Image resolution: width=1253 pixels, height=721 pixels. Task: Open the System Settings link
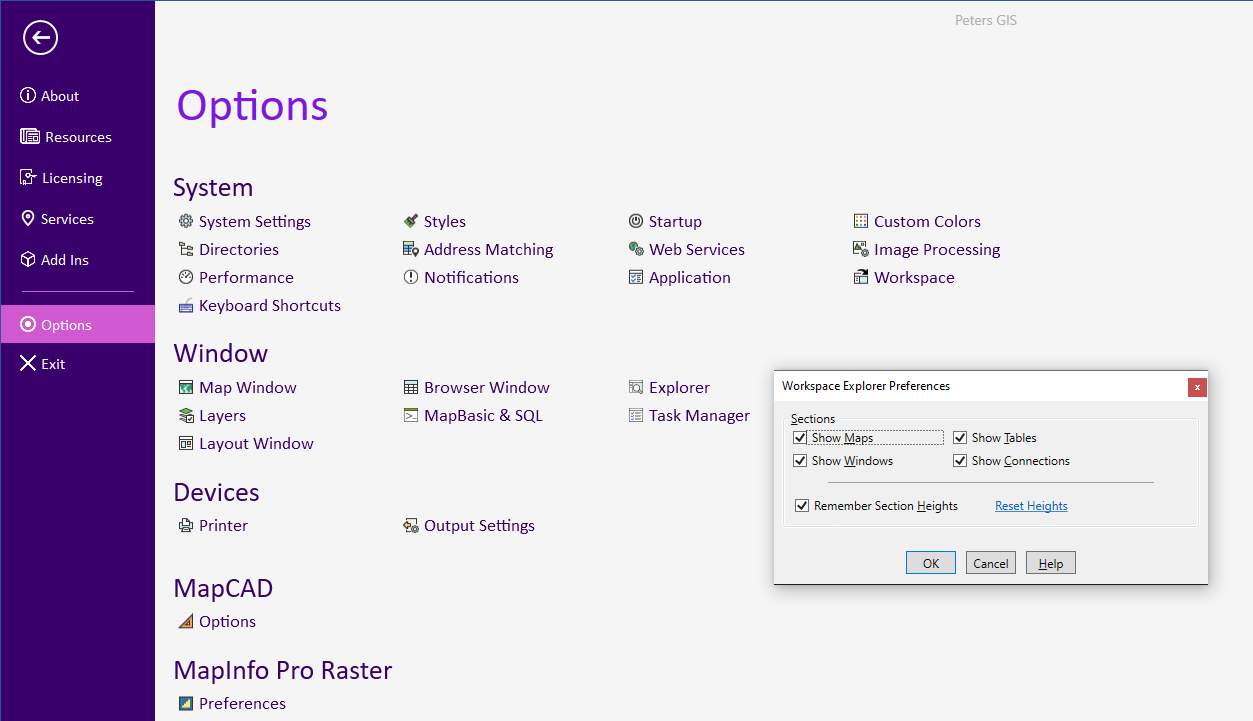tap(255, 221)
